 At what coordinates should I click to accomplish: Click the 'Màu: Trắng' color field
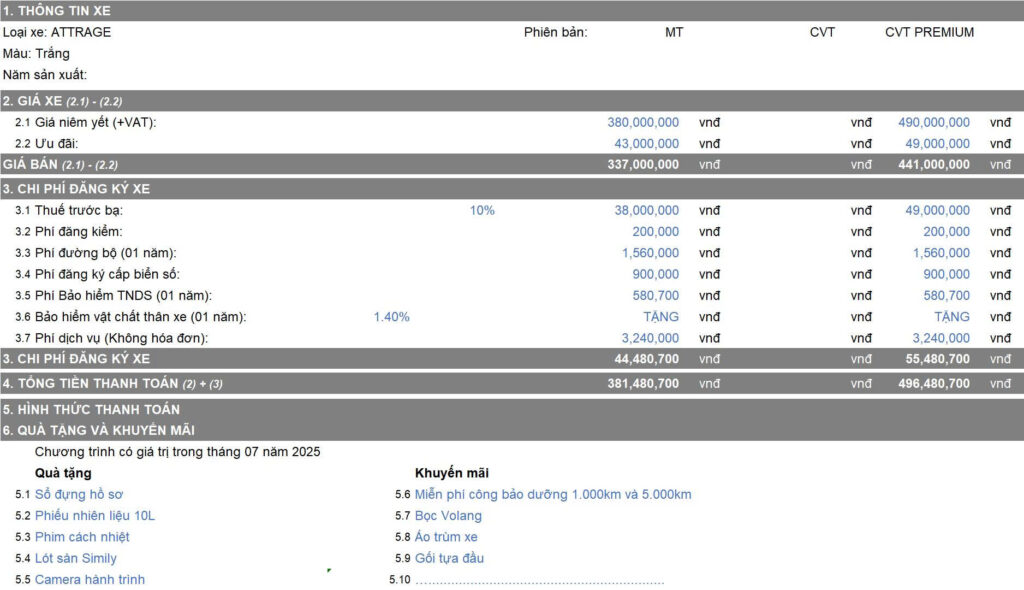36,53
